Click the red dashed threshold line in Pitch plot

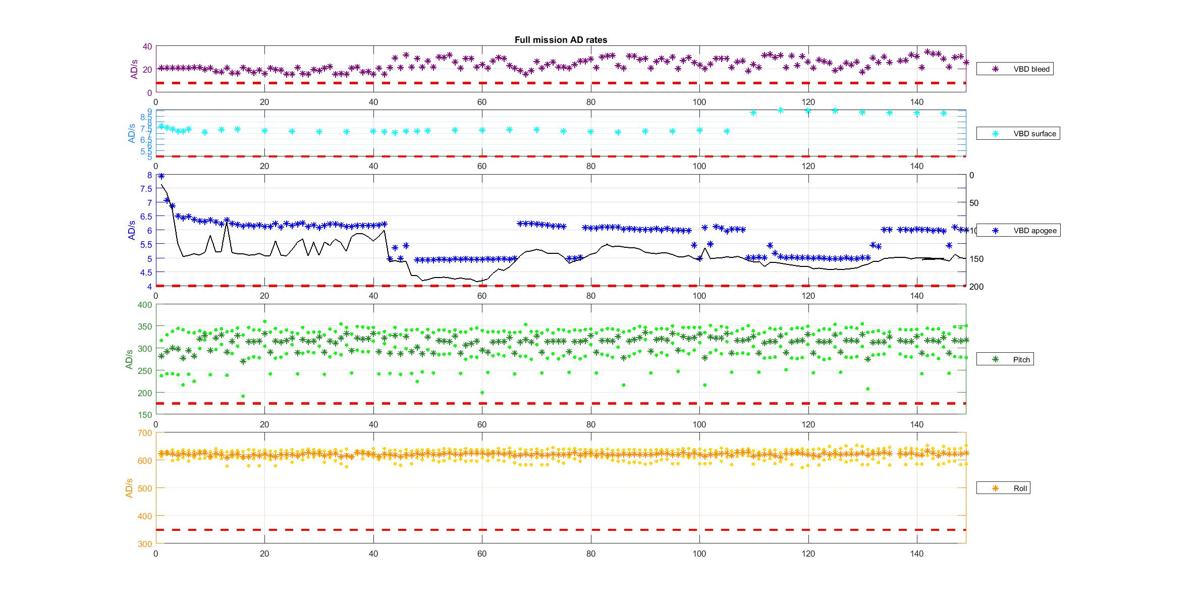(561, 403)
